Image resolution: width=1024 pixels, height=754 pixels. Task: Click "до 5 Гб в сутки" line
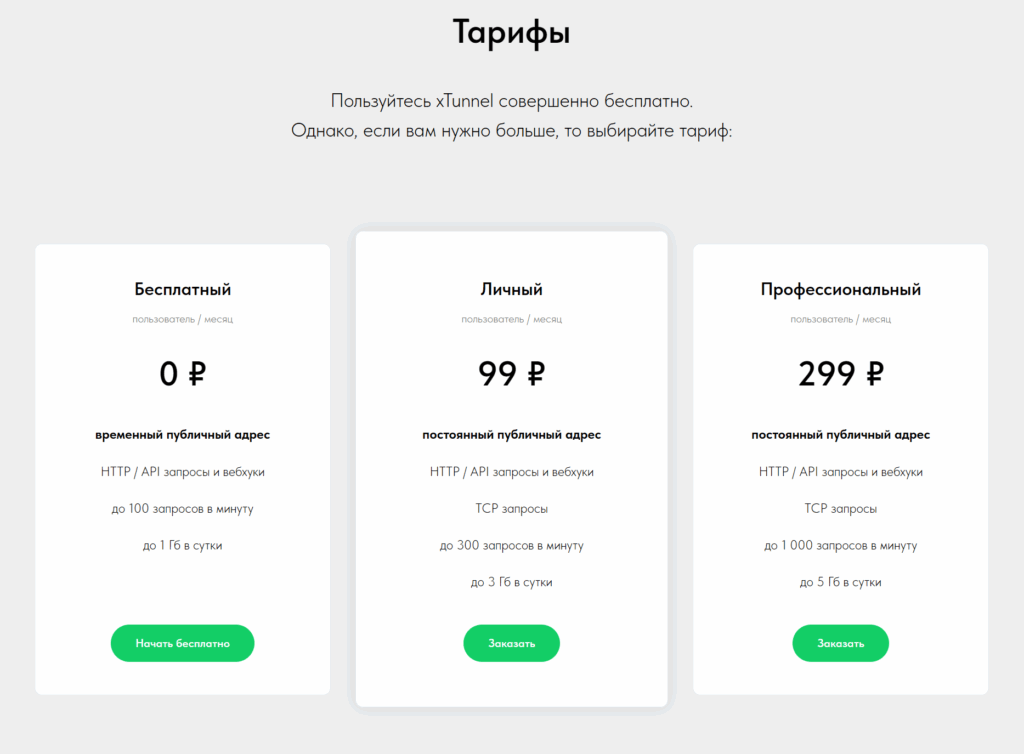pos(840,582)
